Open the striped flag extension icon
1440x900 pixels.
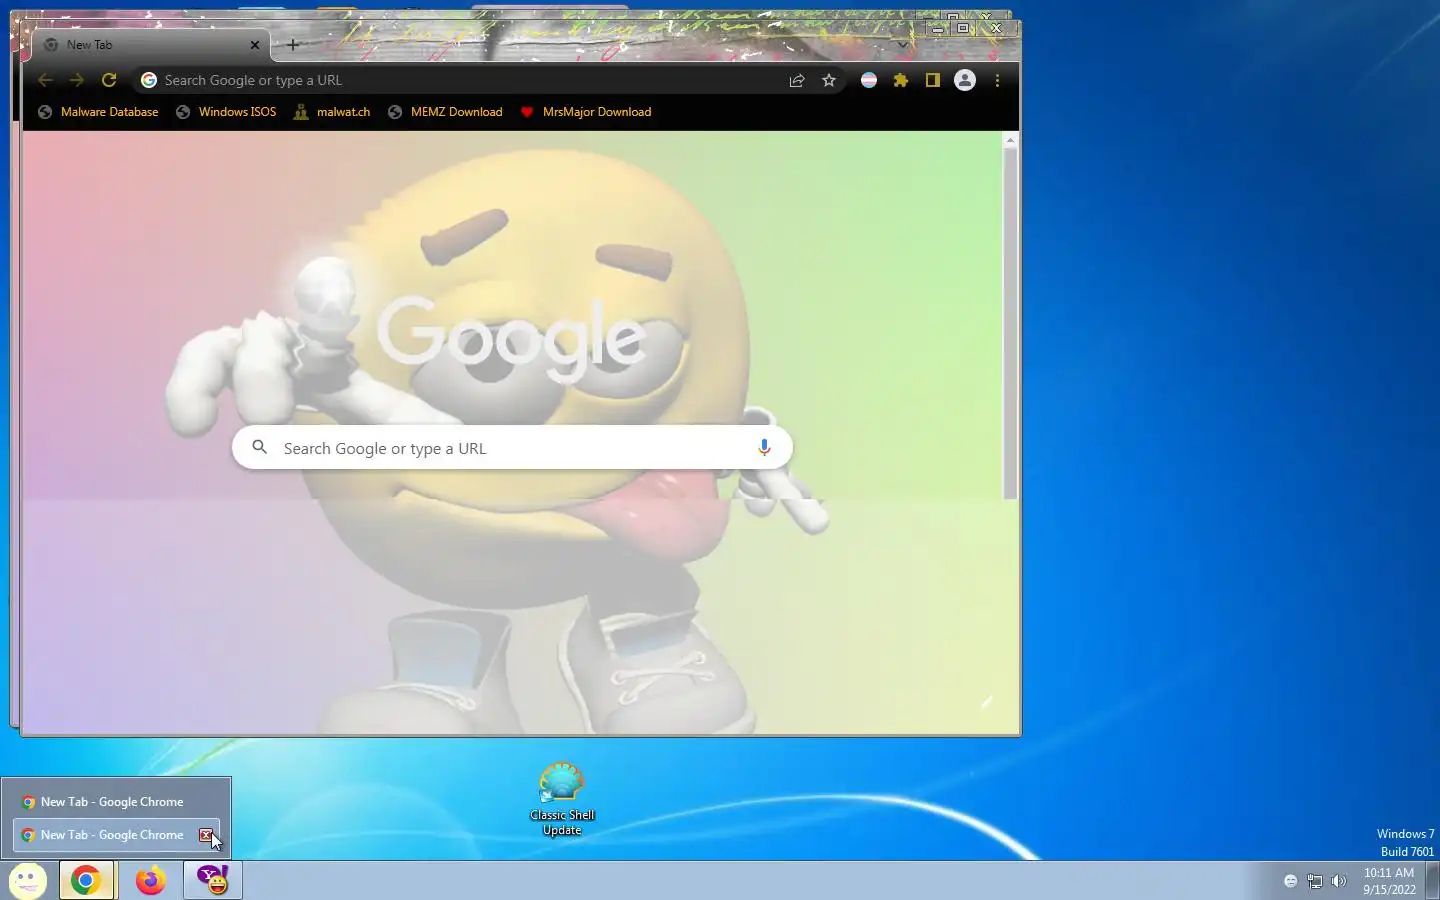coord(869,81)
